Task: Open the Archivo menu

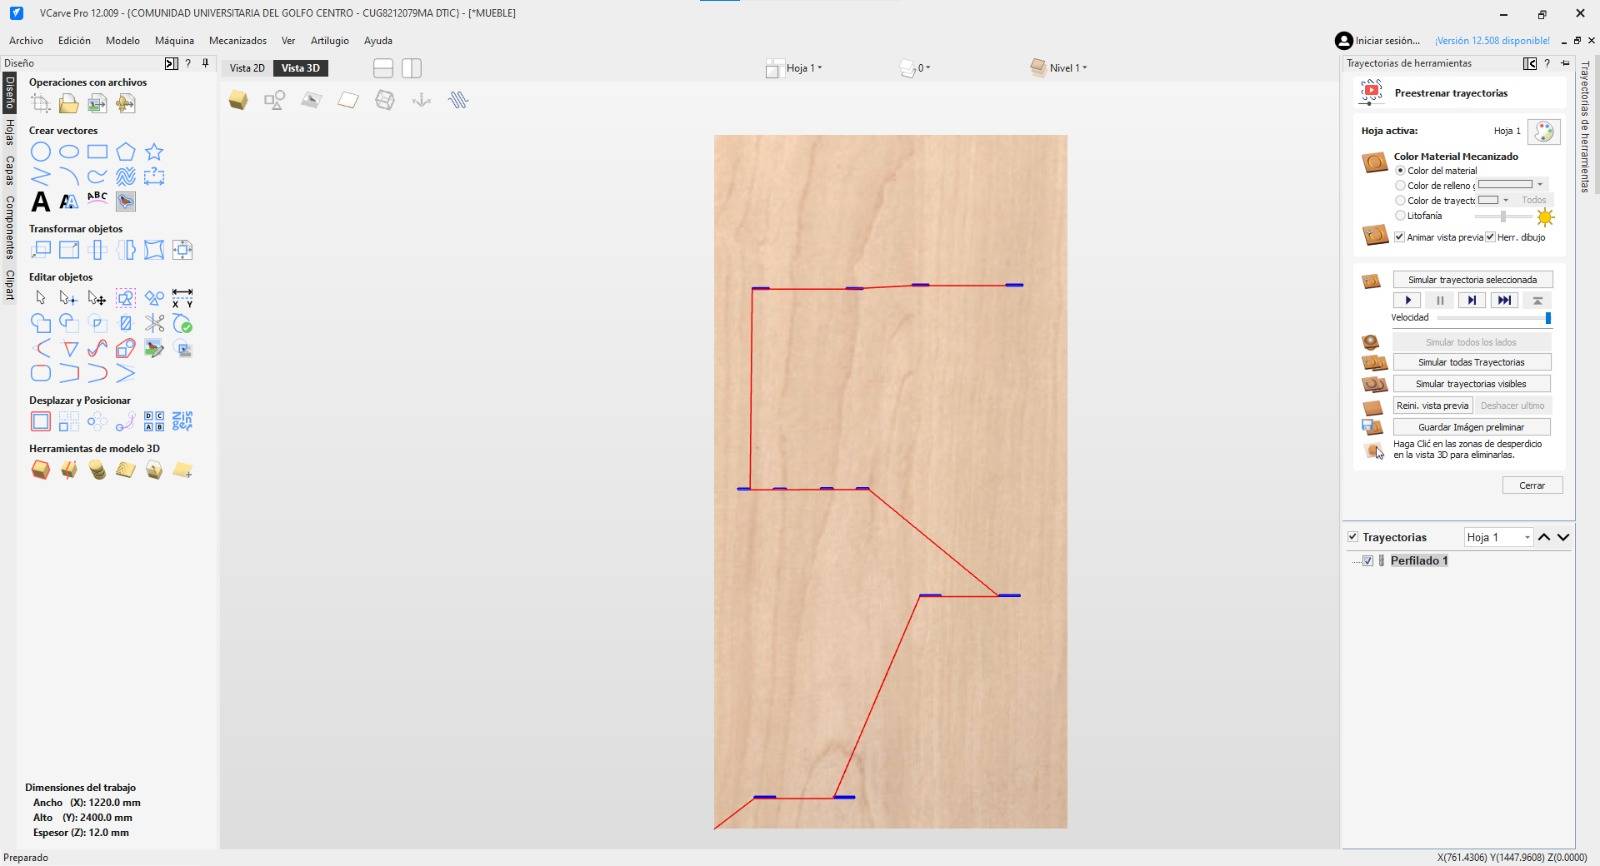Action: [x=26, y=41]
